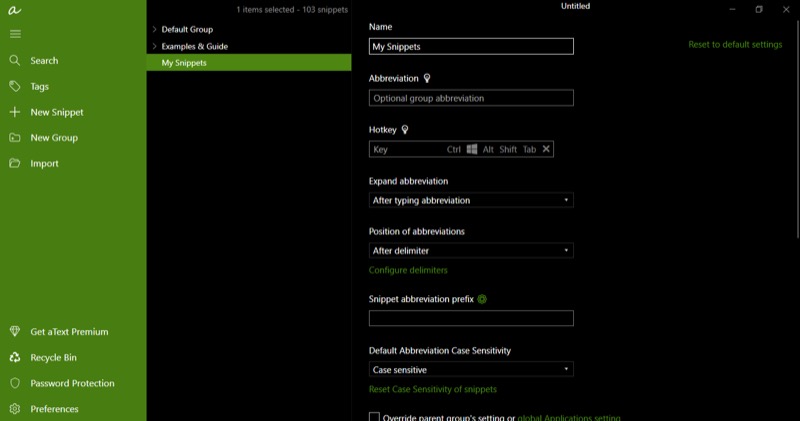Click Reset Case Sensitivity of snippets link

[433, 389]
